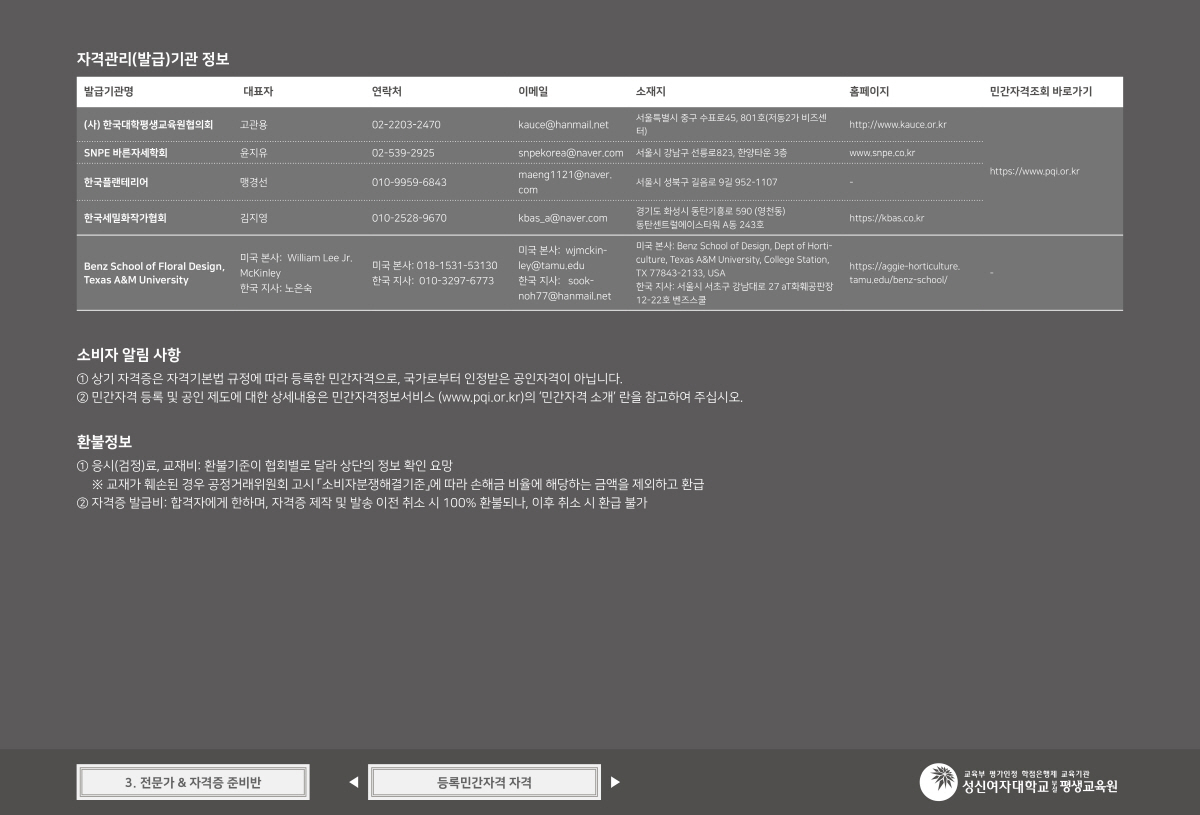This screenshot has width=1200, height=815.
Task: Select the '홈페이지' column header
Action: [869, 92]
